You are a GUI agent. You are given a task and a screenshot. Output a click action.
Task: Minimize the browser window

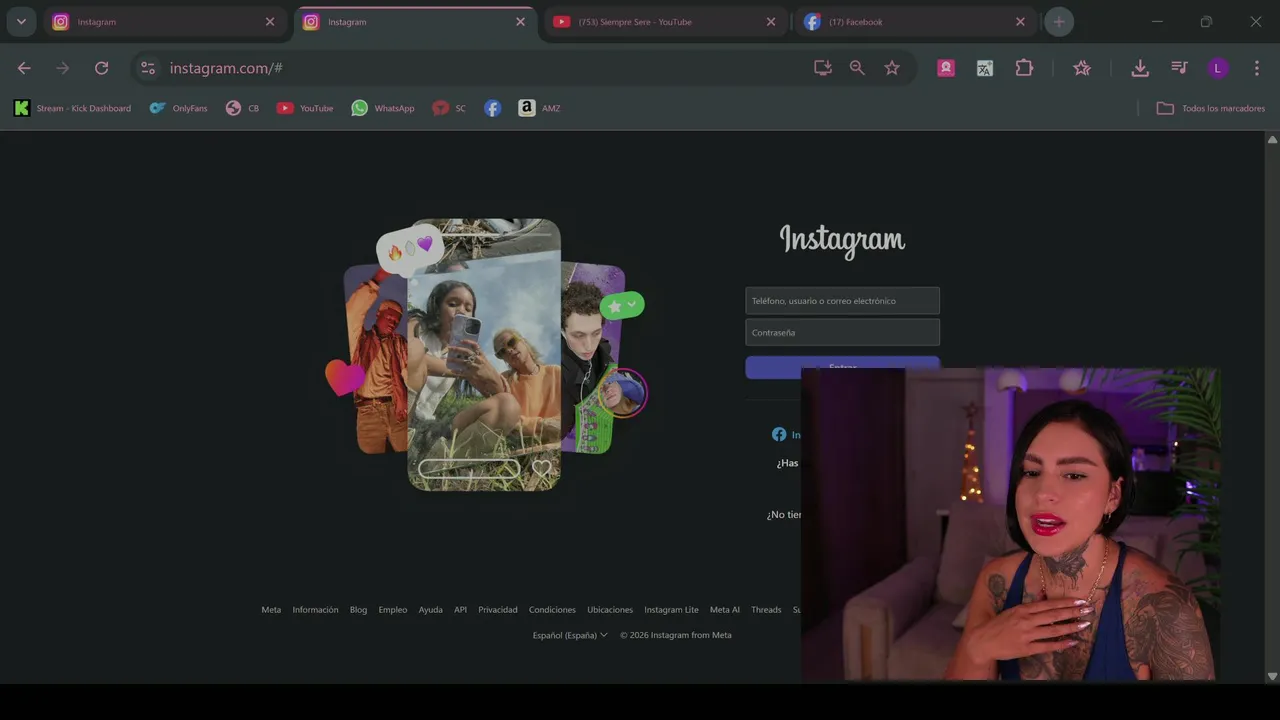[x=1157, y=21]
